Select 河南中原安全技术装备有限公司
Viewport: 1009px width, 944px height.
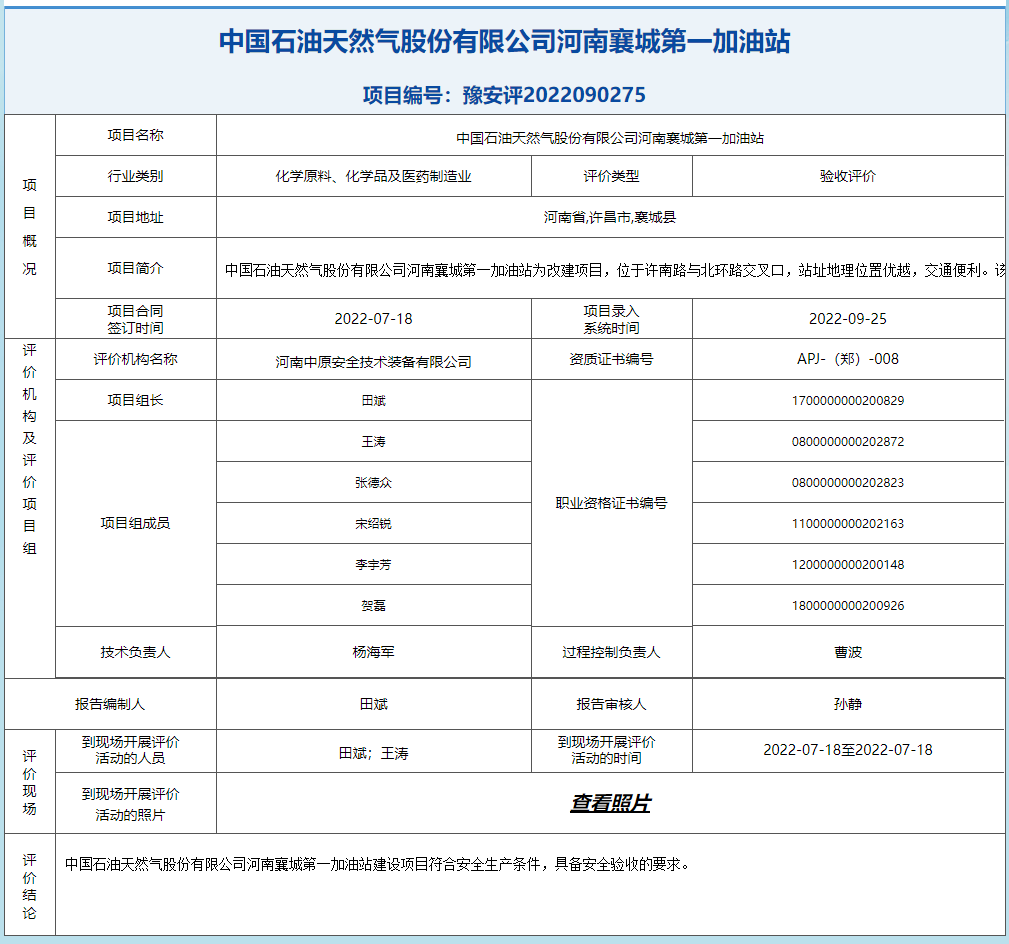pos(373,362)
